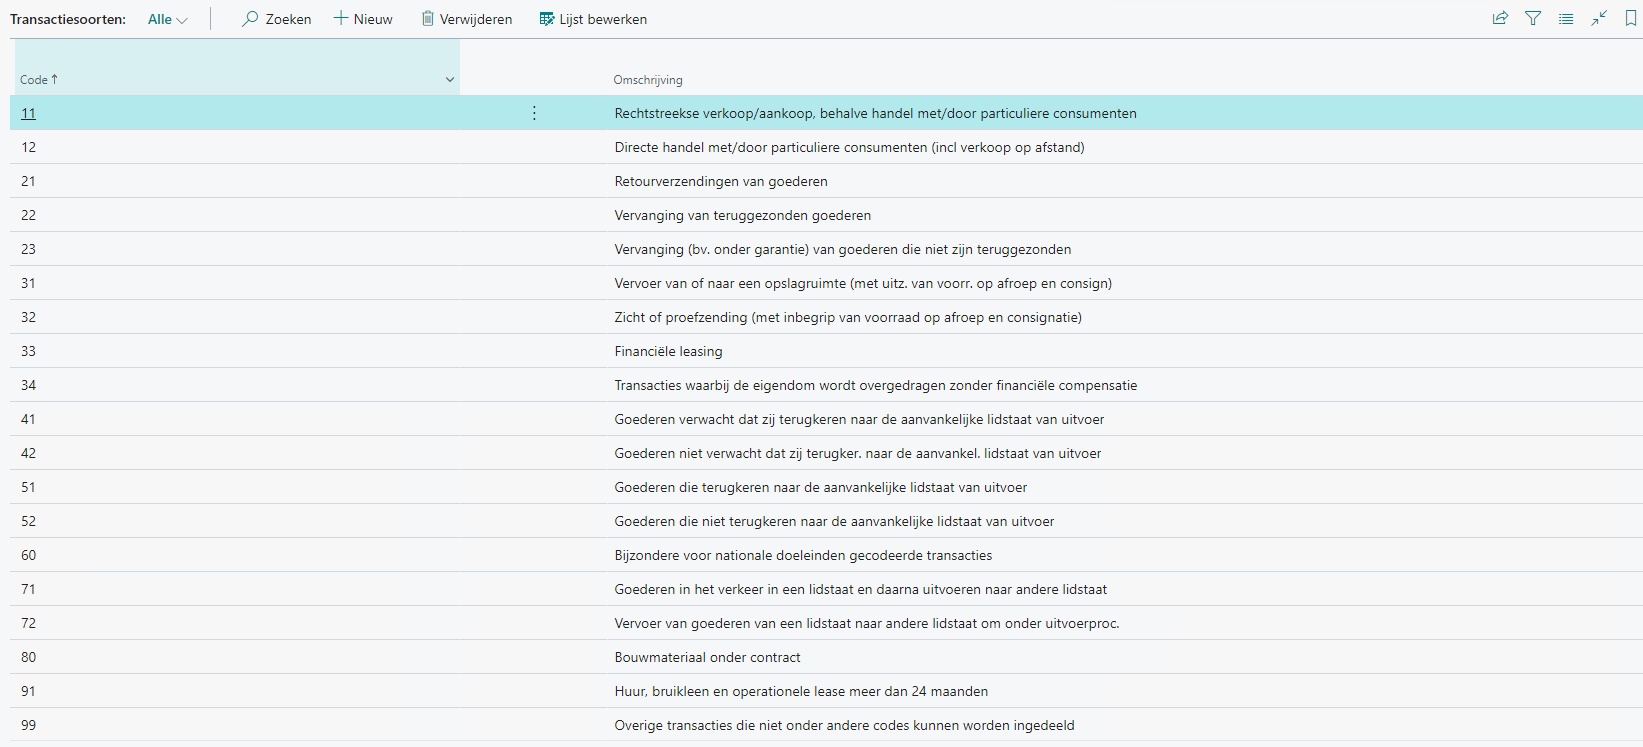
Task: Click the Nieuw plus icon
Action: click(341, 19)
